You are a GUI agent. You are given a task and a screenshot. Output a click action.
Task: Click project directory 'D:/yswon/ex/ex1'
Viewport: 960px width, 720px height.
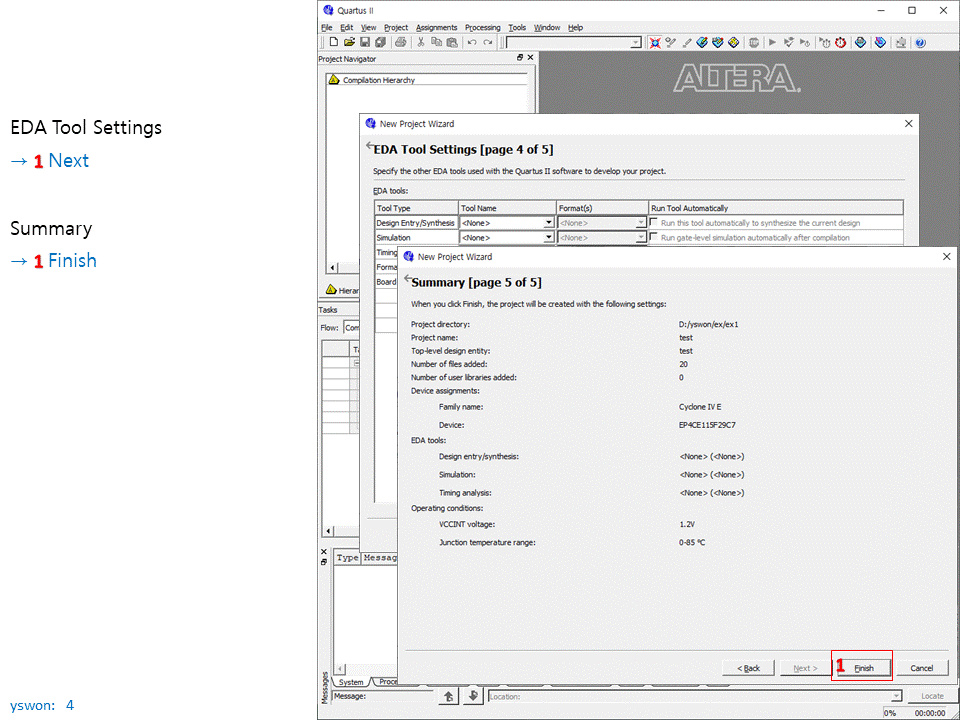coord(708,324)
